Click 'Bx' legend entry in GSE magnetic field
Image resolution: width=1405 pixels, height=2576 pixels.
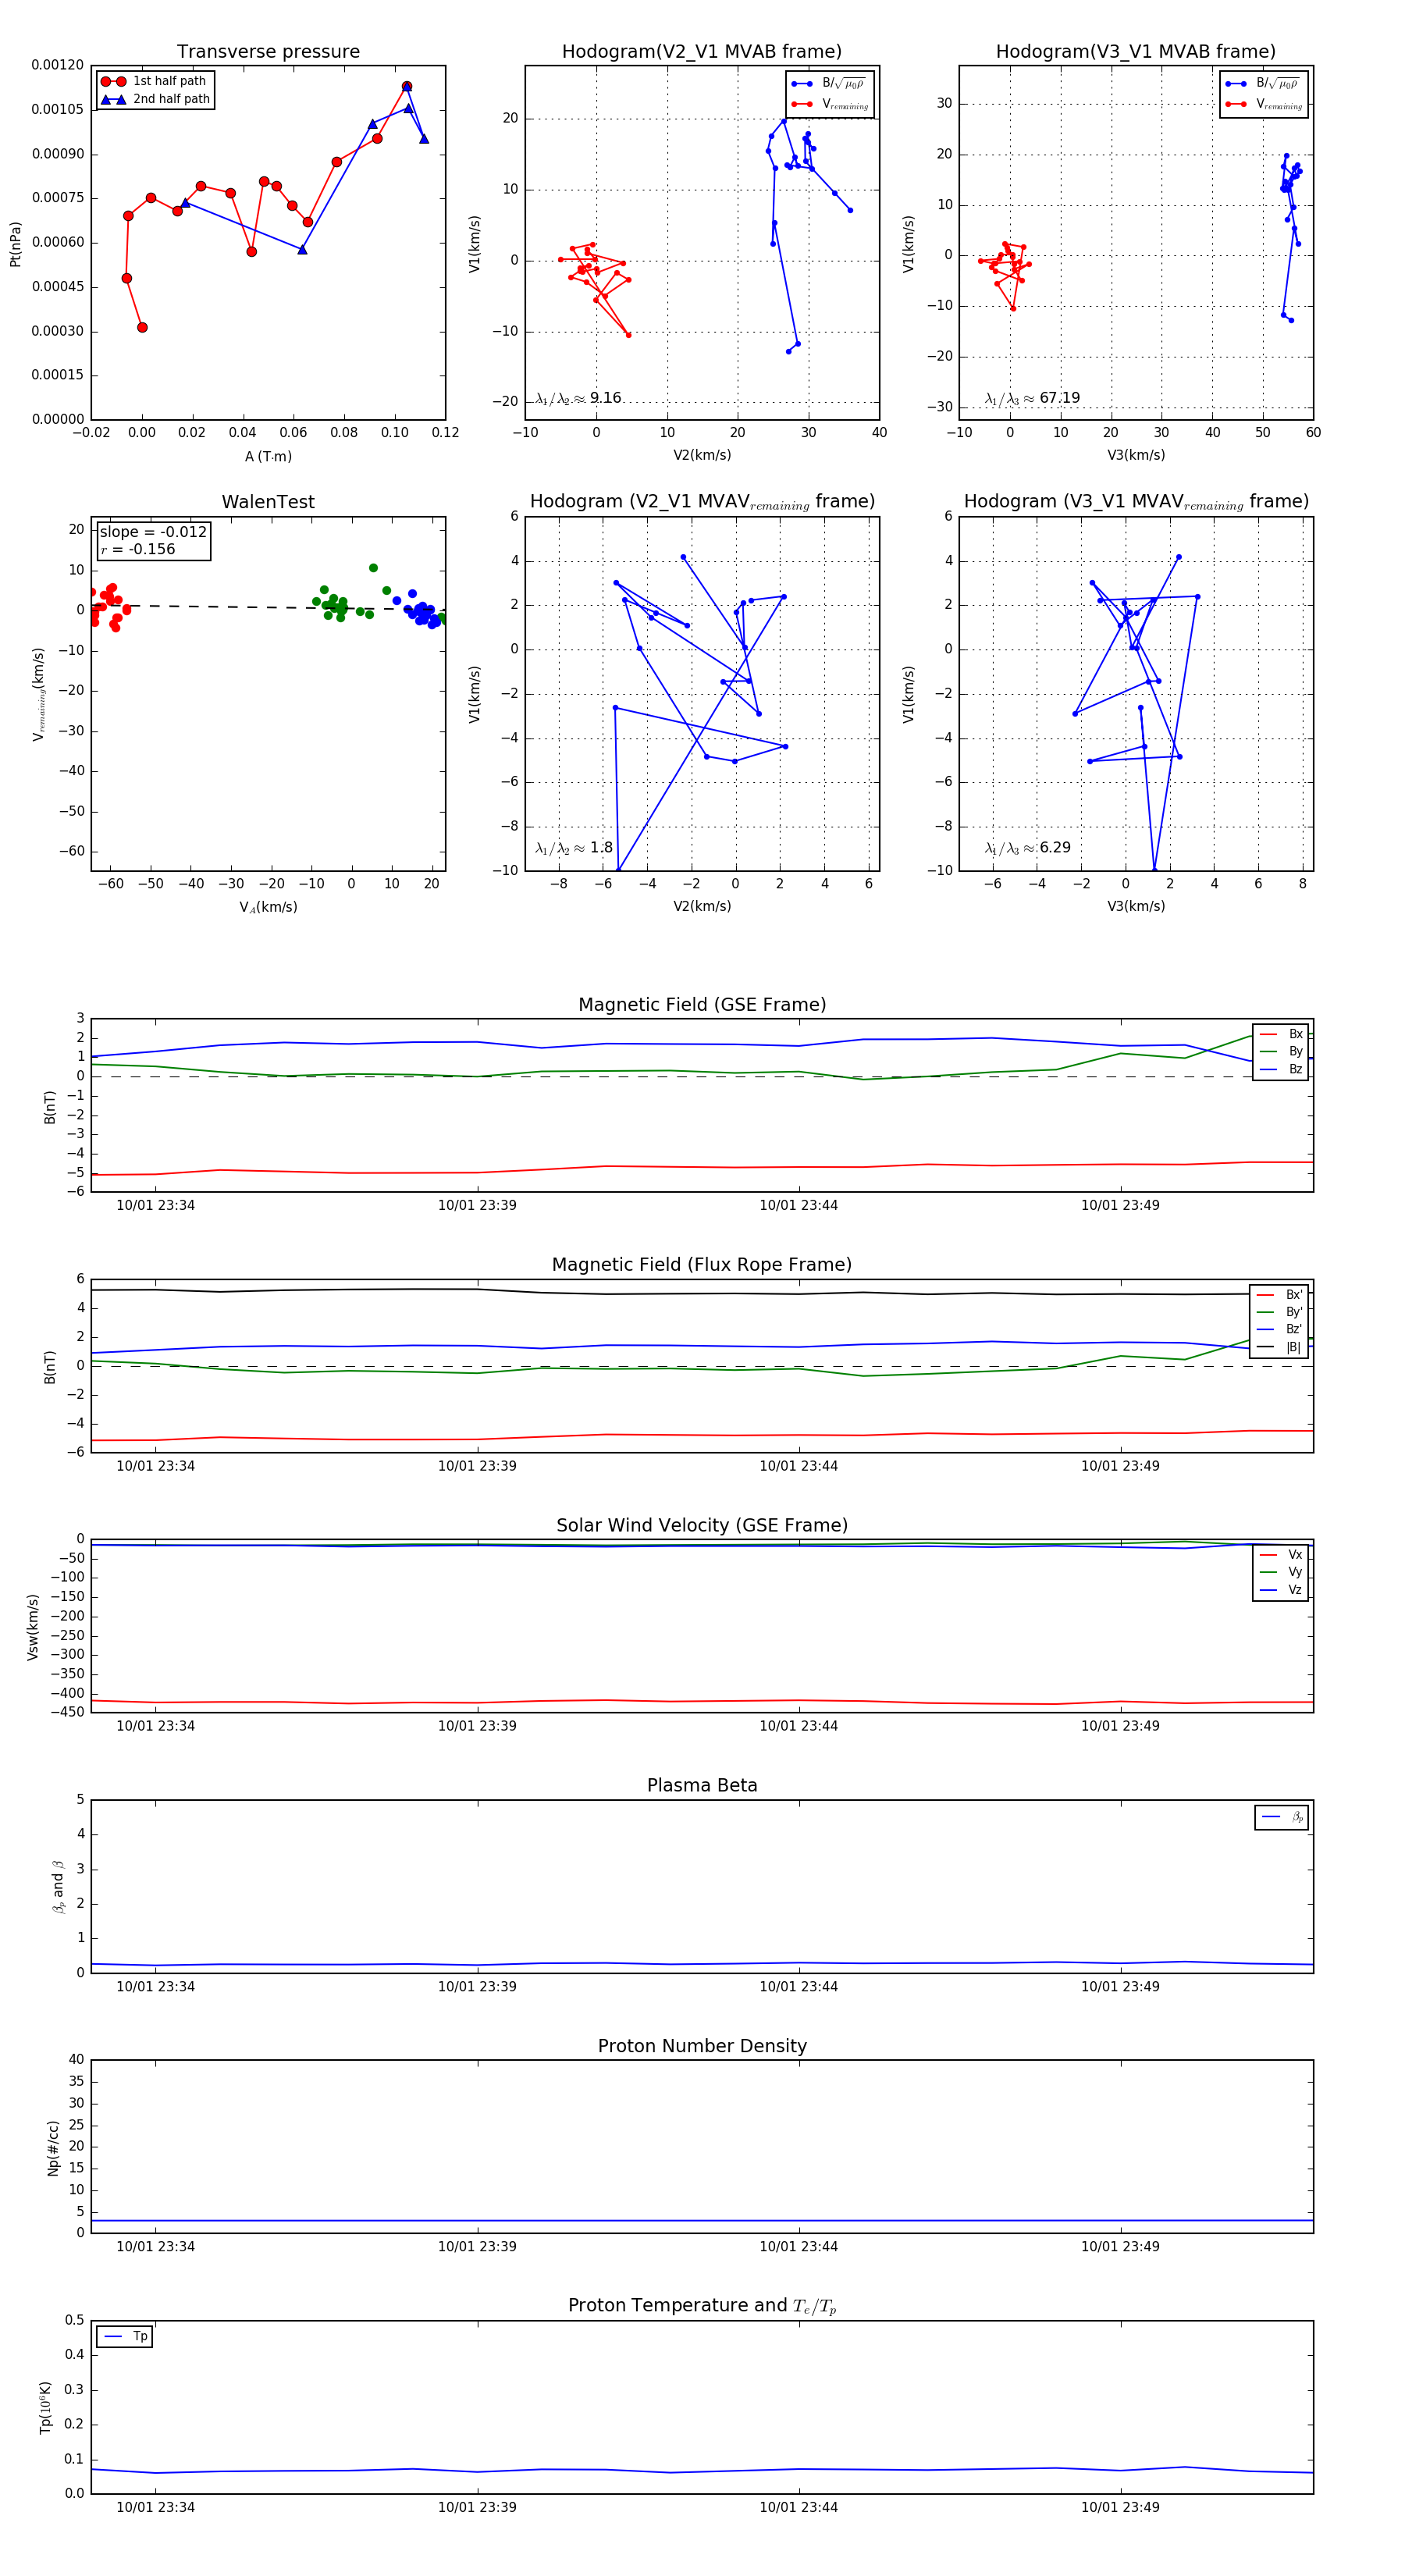1281,1034
